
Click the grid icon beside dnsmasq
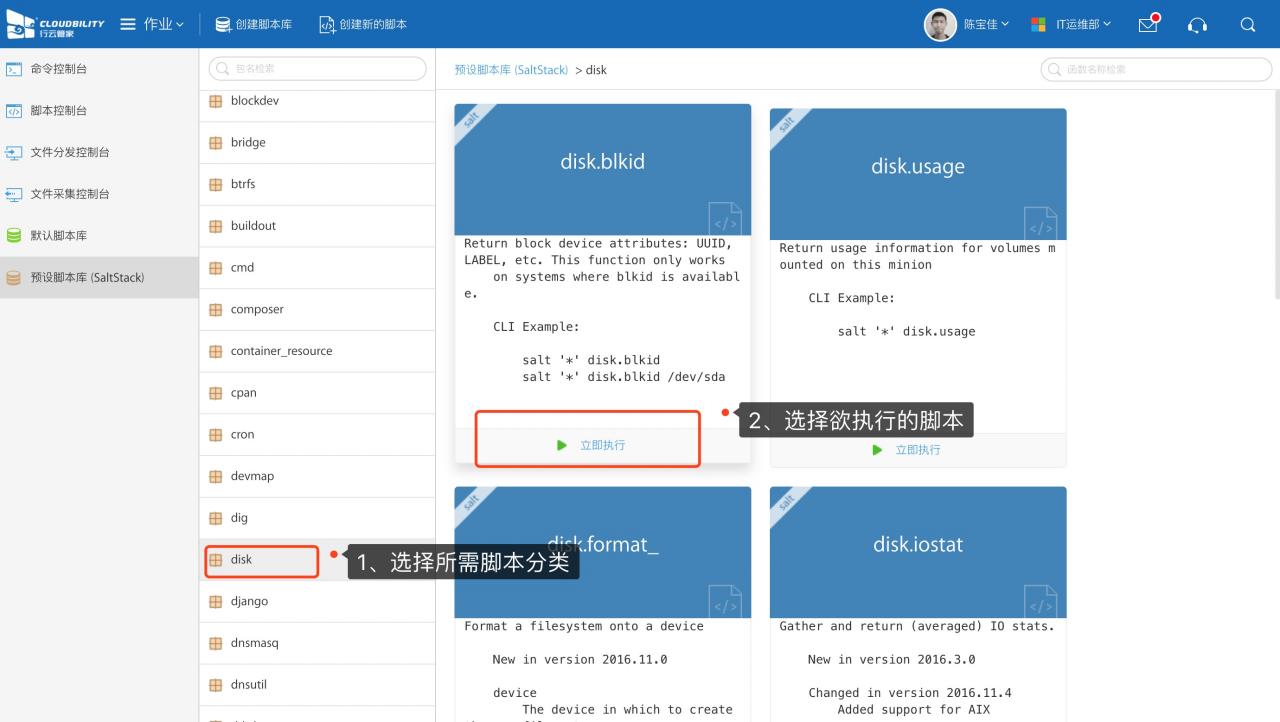pos(215,643)
